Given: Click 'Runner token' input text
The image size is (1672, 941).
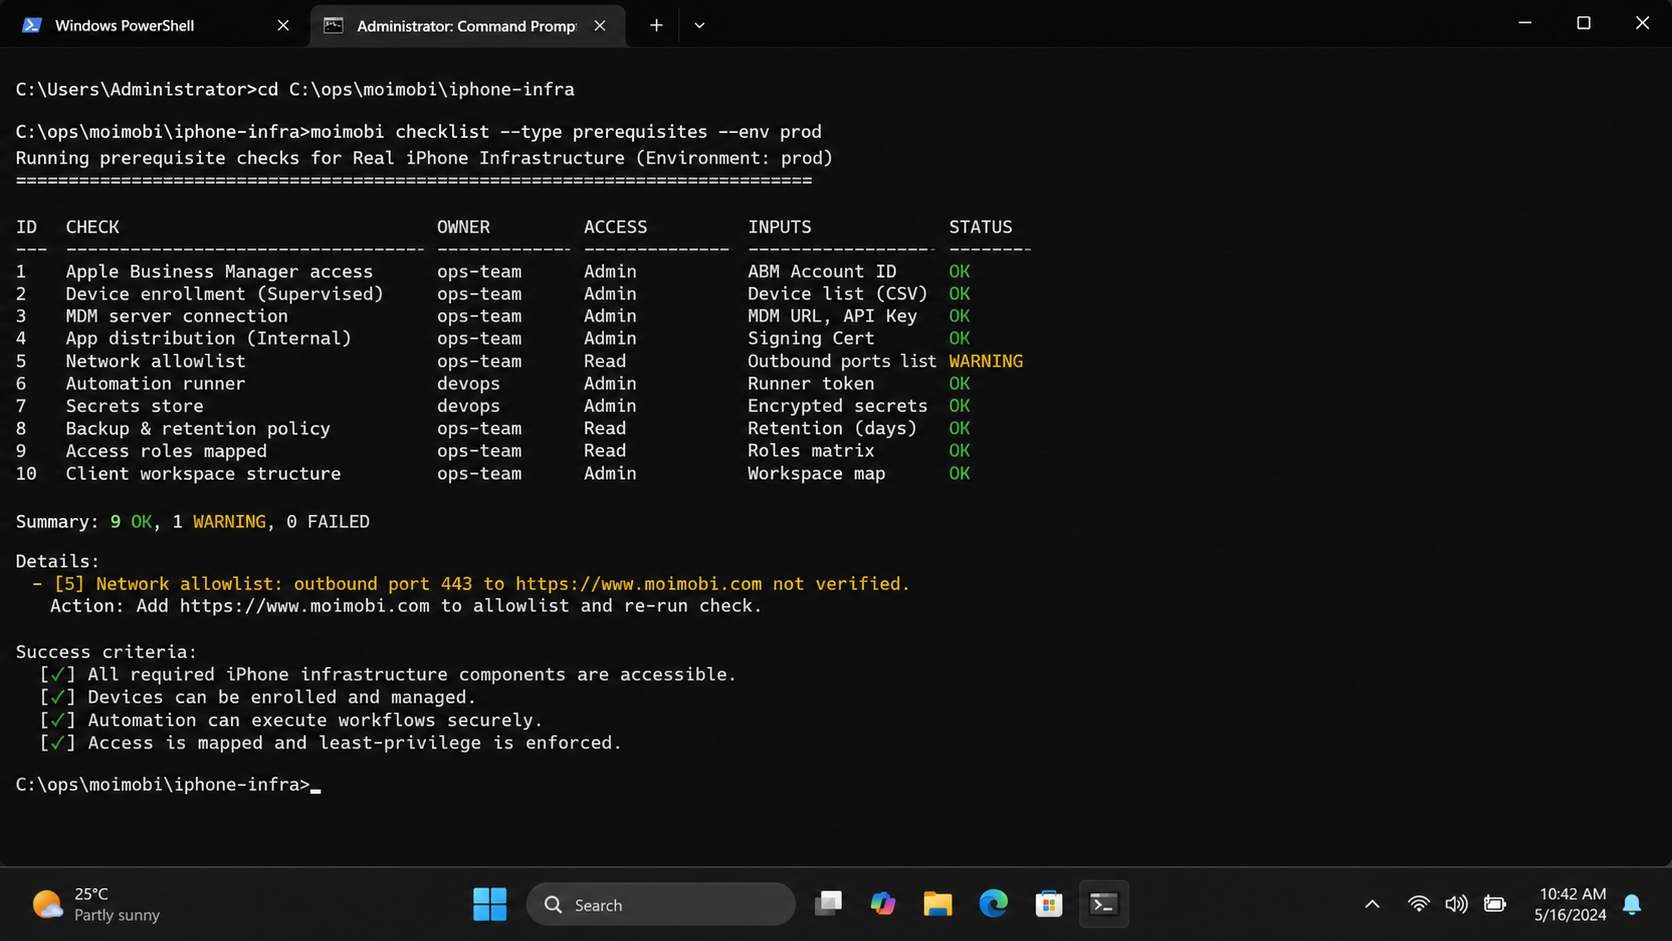Looking at the screenshot, I should click(x=811, y=383).
